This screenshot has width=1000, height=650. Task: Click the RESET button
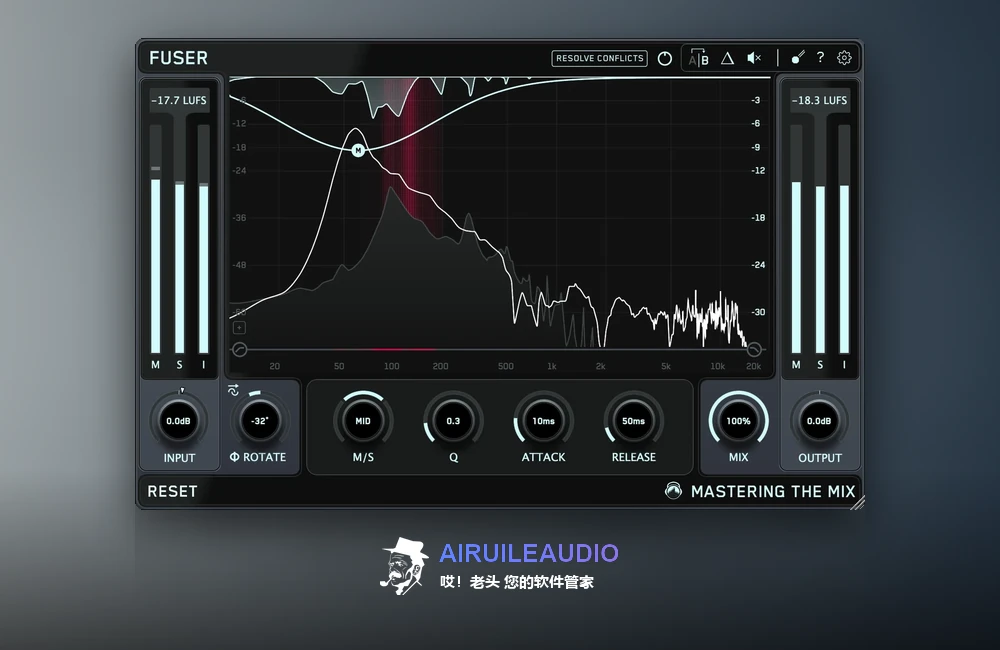coord(172,491)
